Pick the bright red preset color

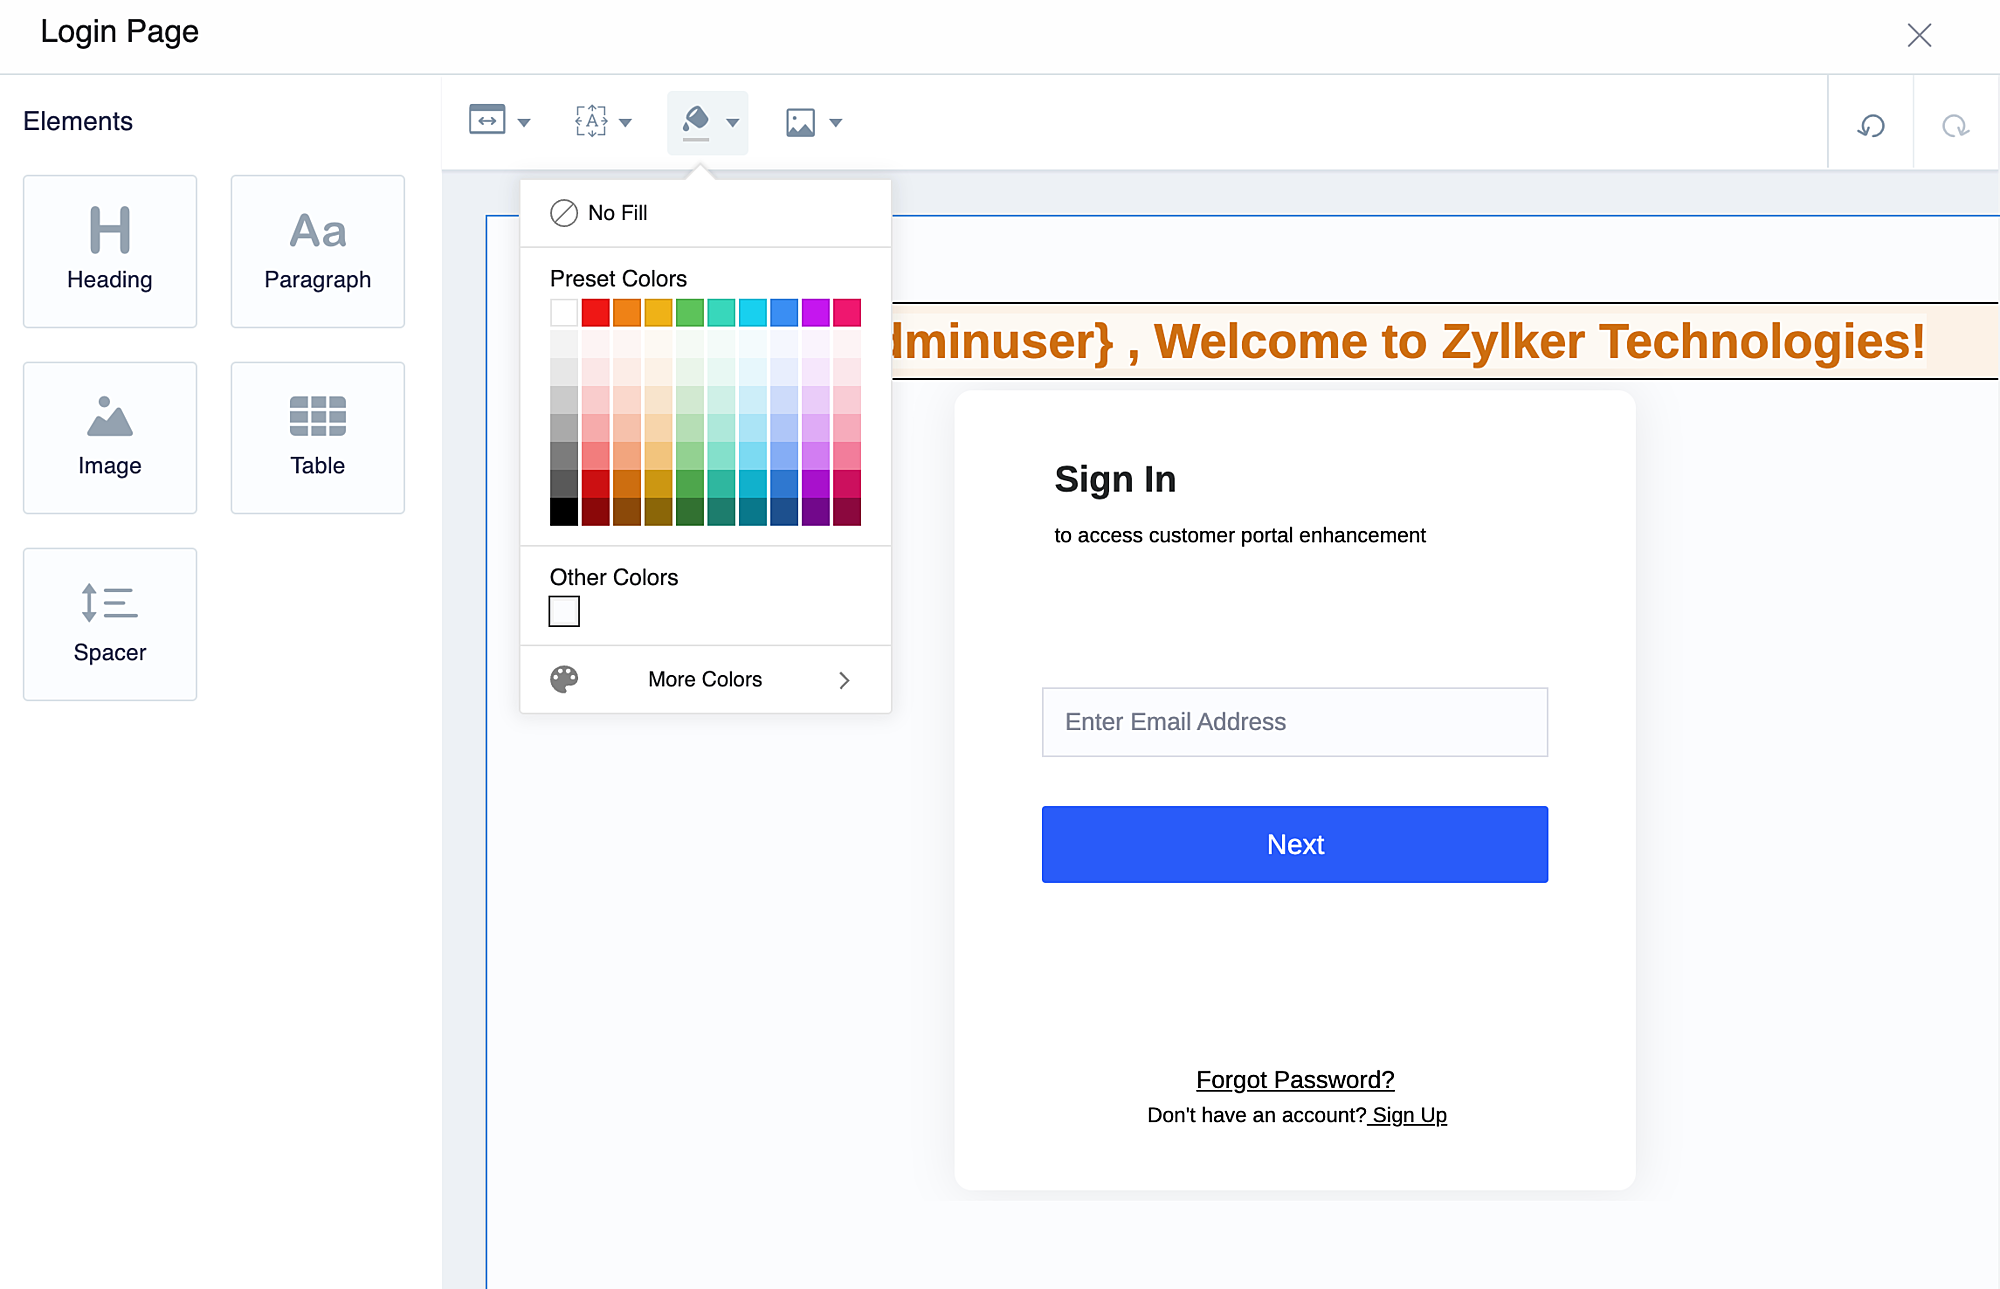pos(595,313)
